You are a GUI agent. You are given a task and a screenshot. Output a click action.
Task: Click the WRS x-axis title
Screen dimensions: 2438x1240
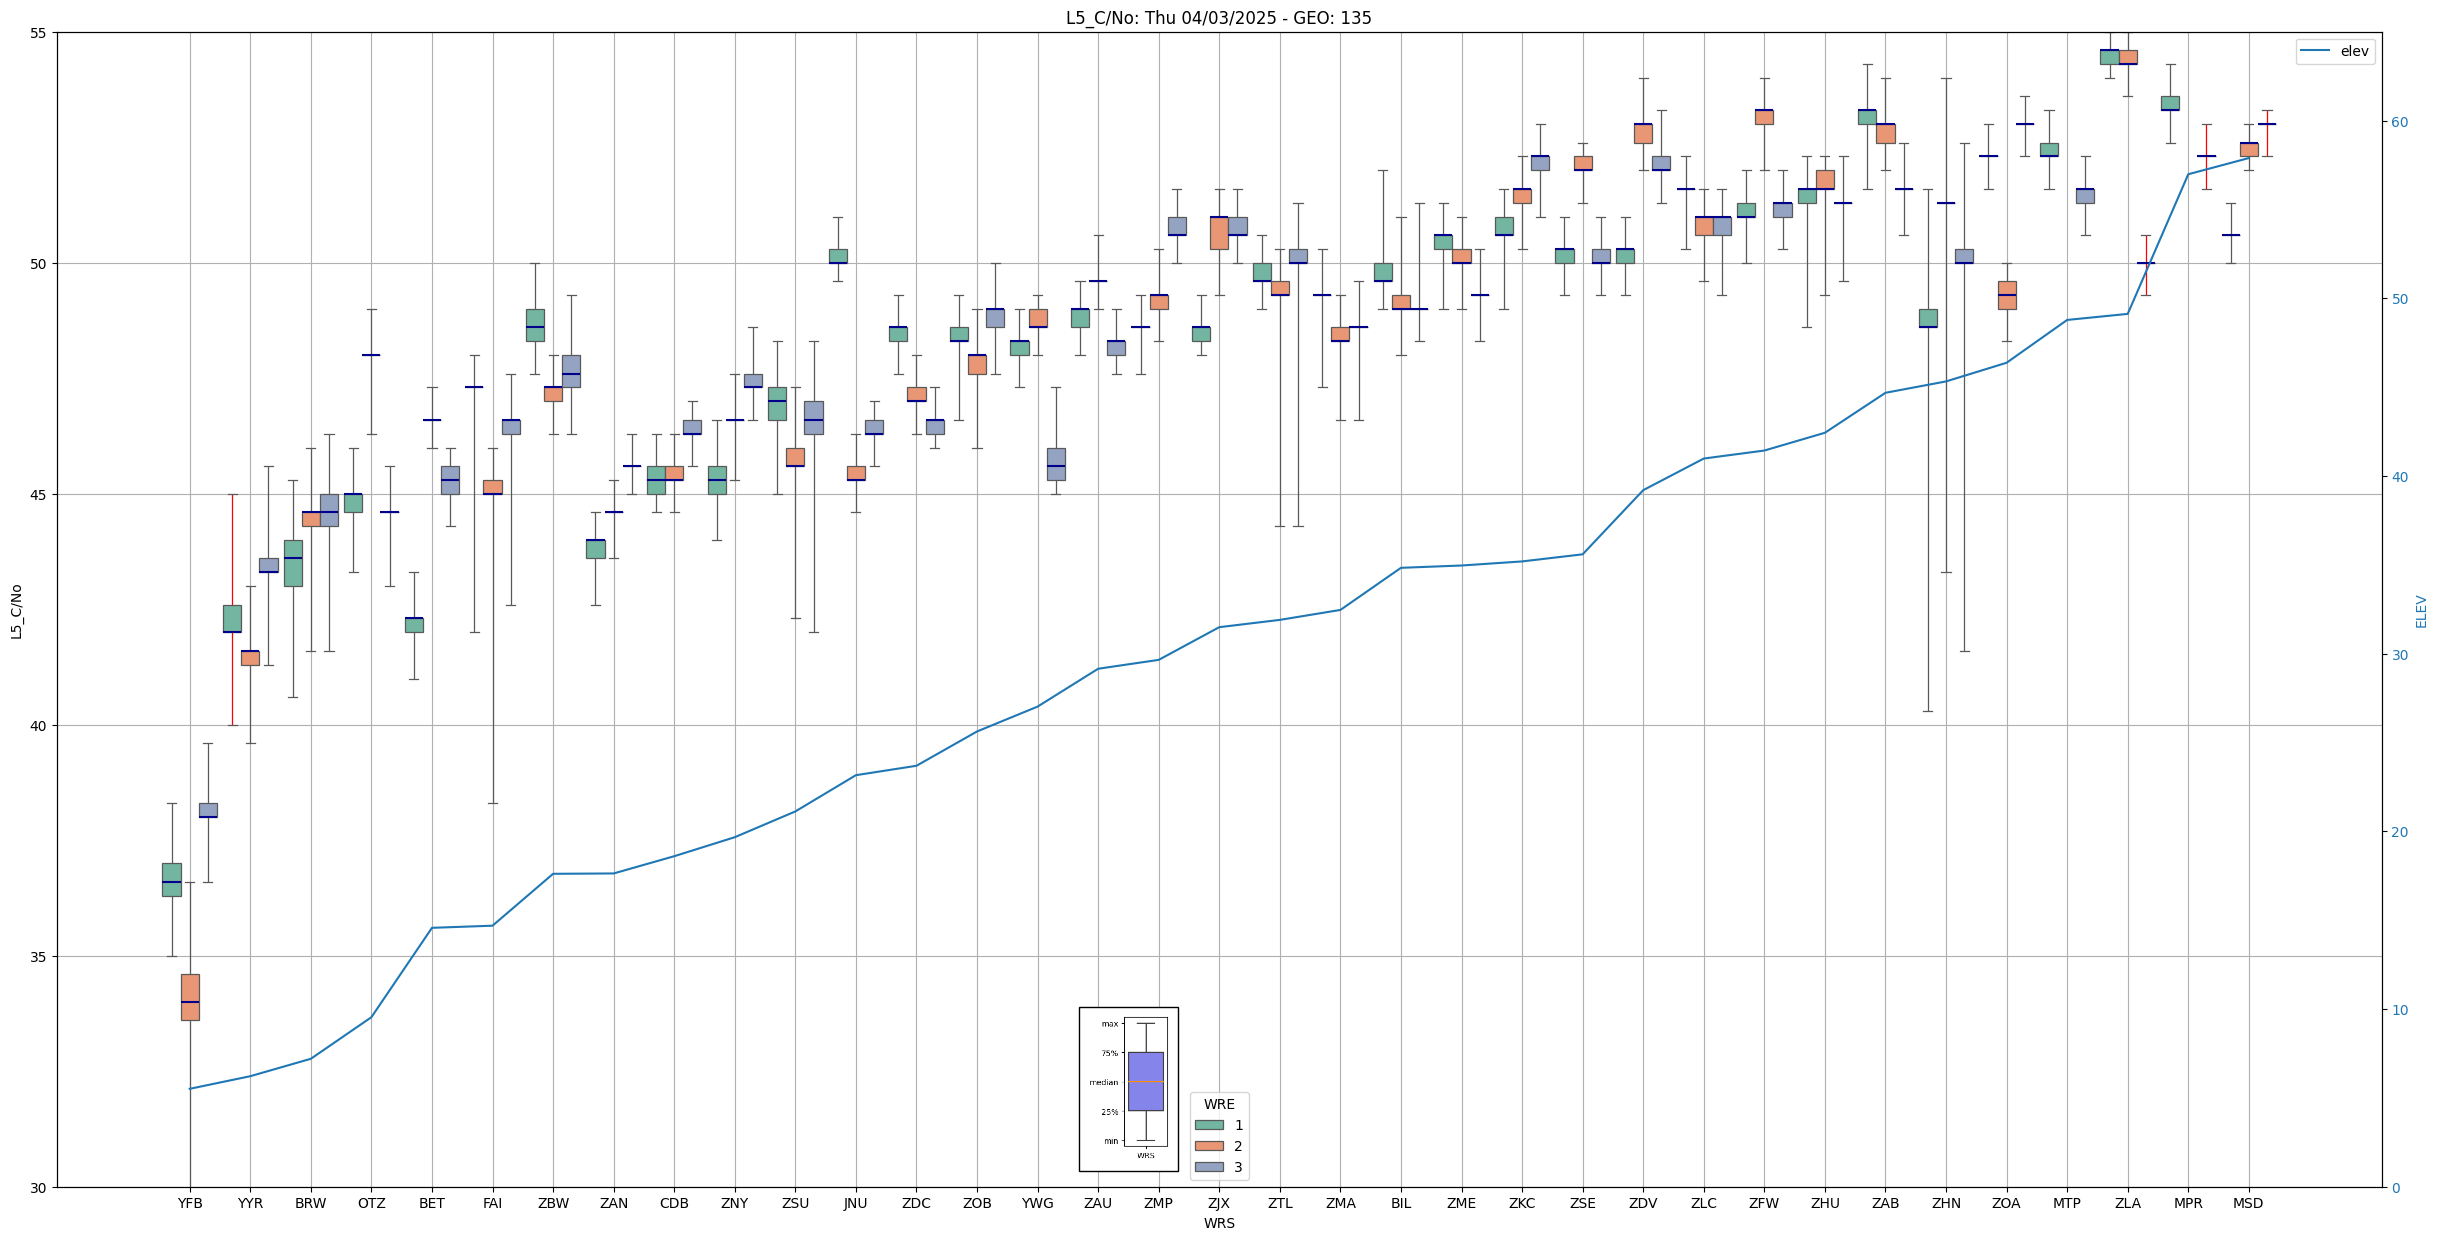(x=1219, y=1223)
